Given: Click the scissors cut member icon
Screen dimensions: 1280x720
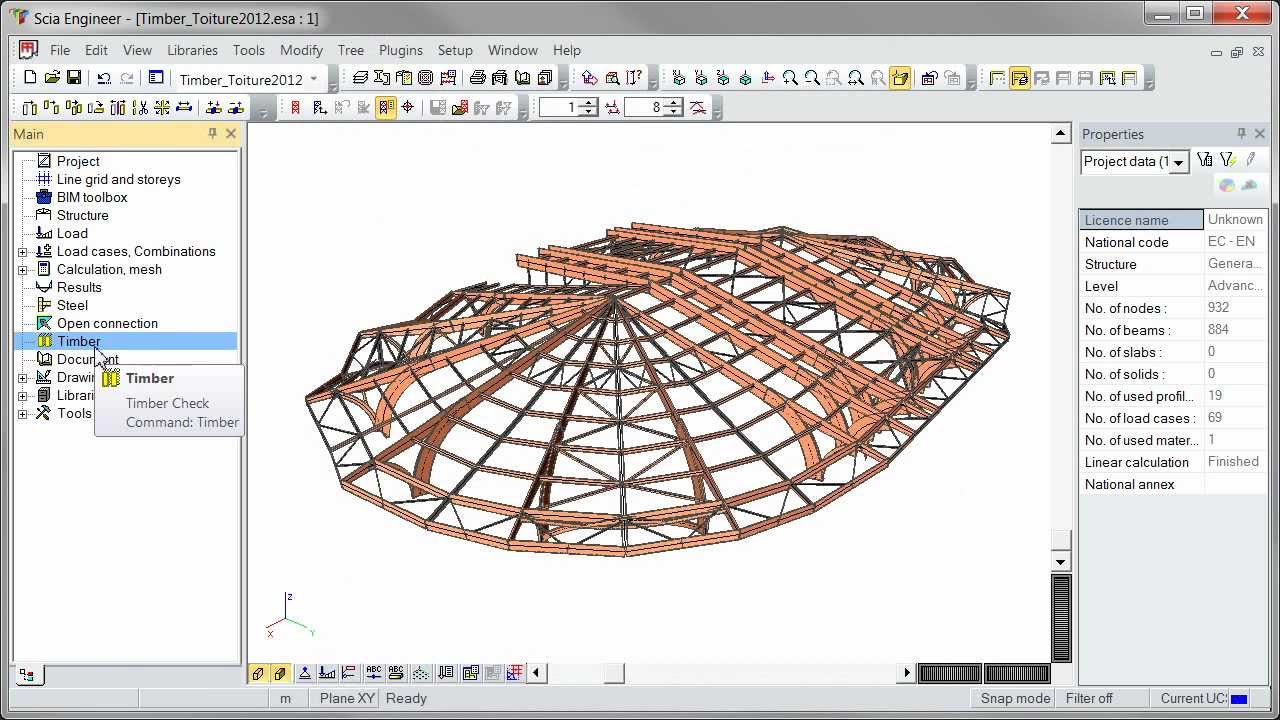Looking at the screenshot, I should [x=140, y=108].
